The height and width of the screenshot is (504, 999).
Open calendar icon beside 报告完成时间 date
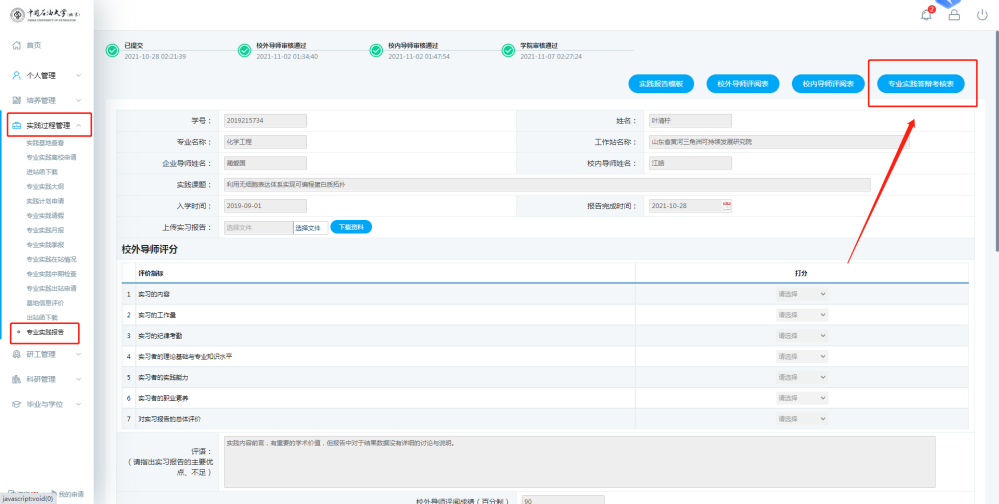point(727,206)
